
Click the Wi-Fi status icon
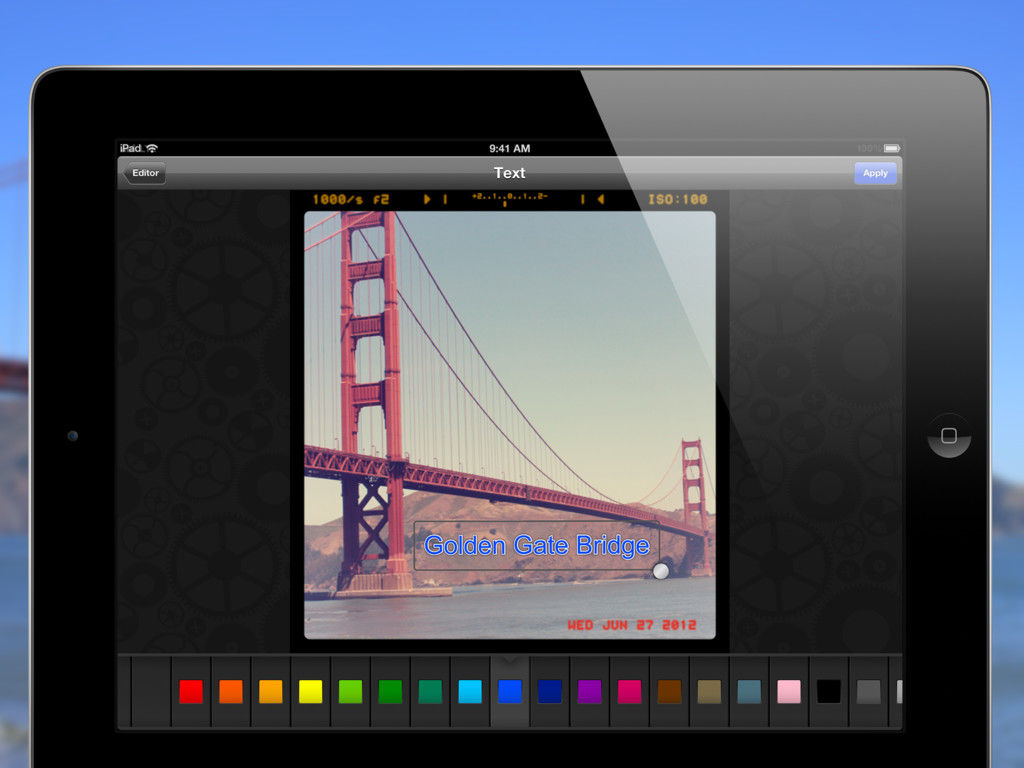152,148
